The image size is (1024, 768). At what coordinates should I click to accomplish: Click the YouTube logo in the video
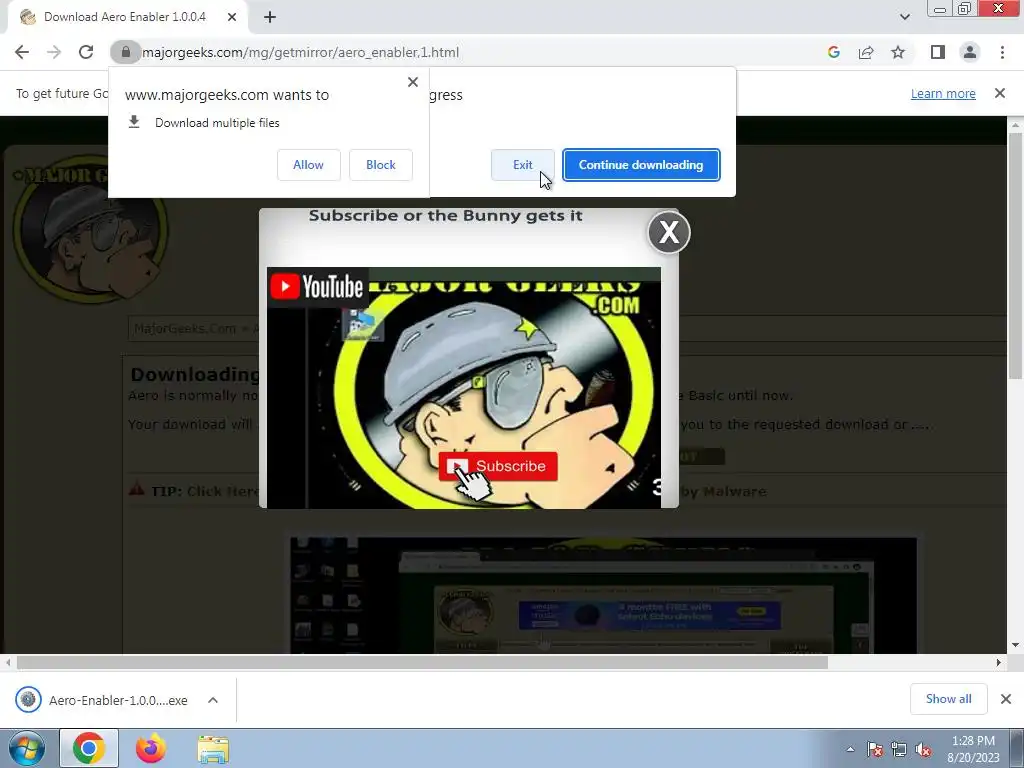(317, 287)
